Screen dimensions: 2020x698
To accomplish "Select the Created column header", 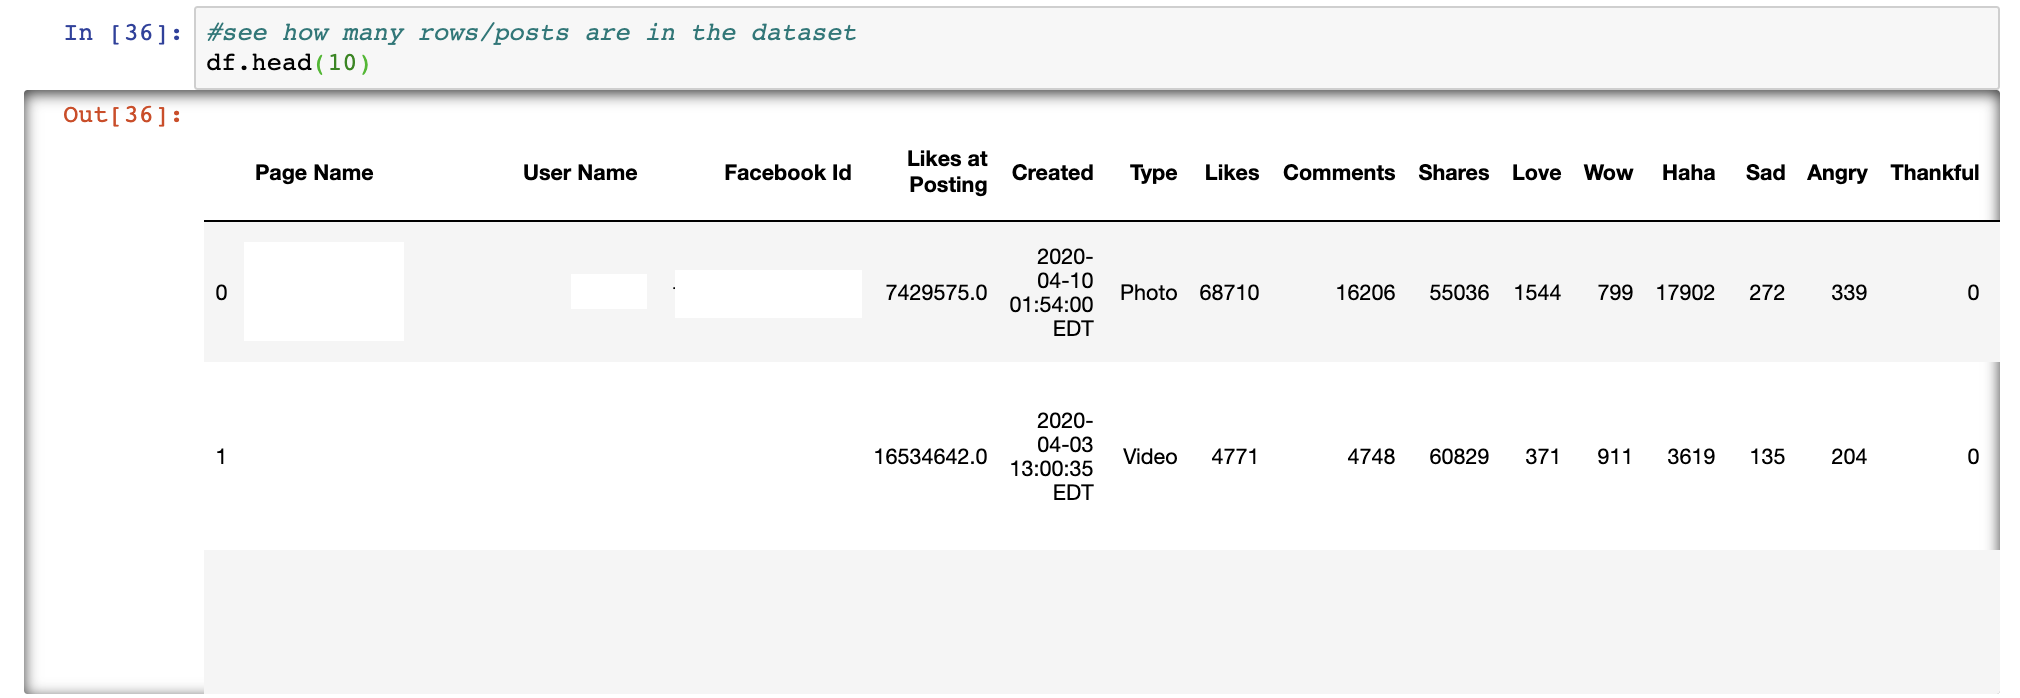I will click(x=1052, y=173).
